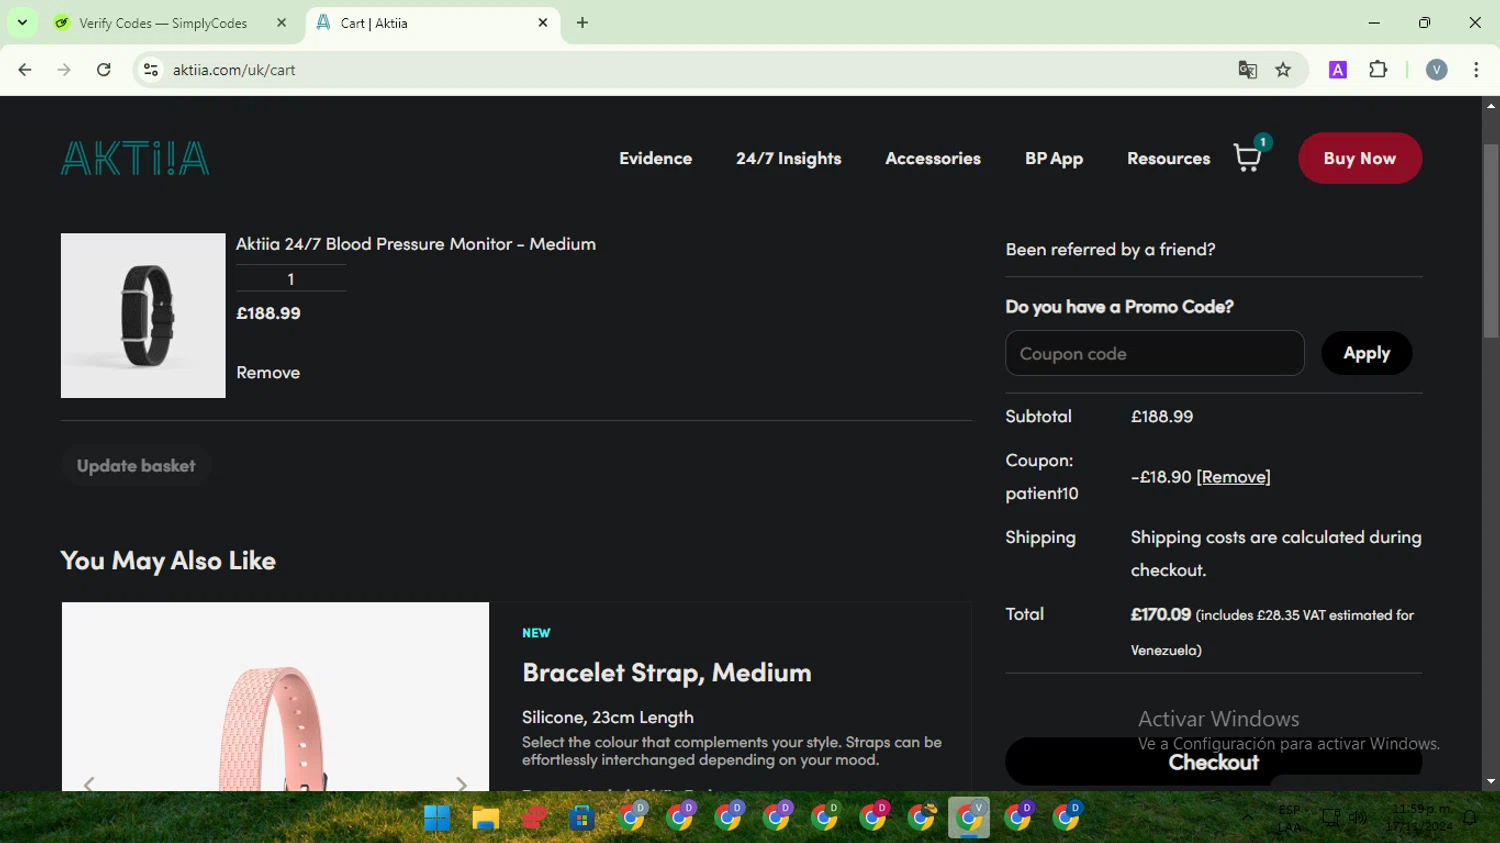Click the ESP LAA language indicator
The height and width of the screenshot is (843, 1500).
[x=1289, y=818]
